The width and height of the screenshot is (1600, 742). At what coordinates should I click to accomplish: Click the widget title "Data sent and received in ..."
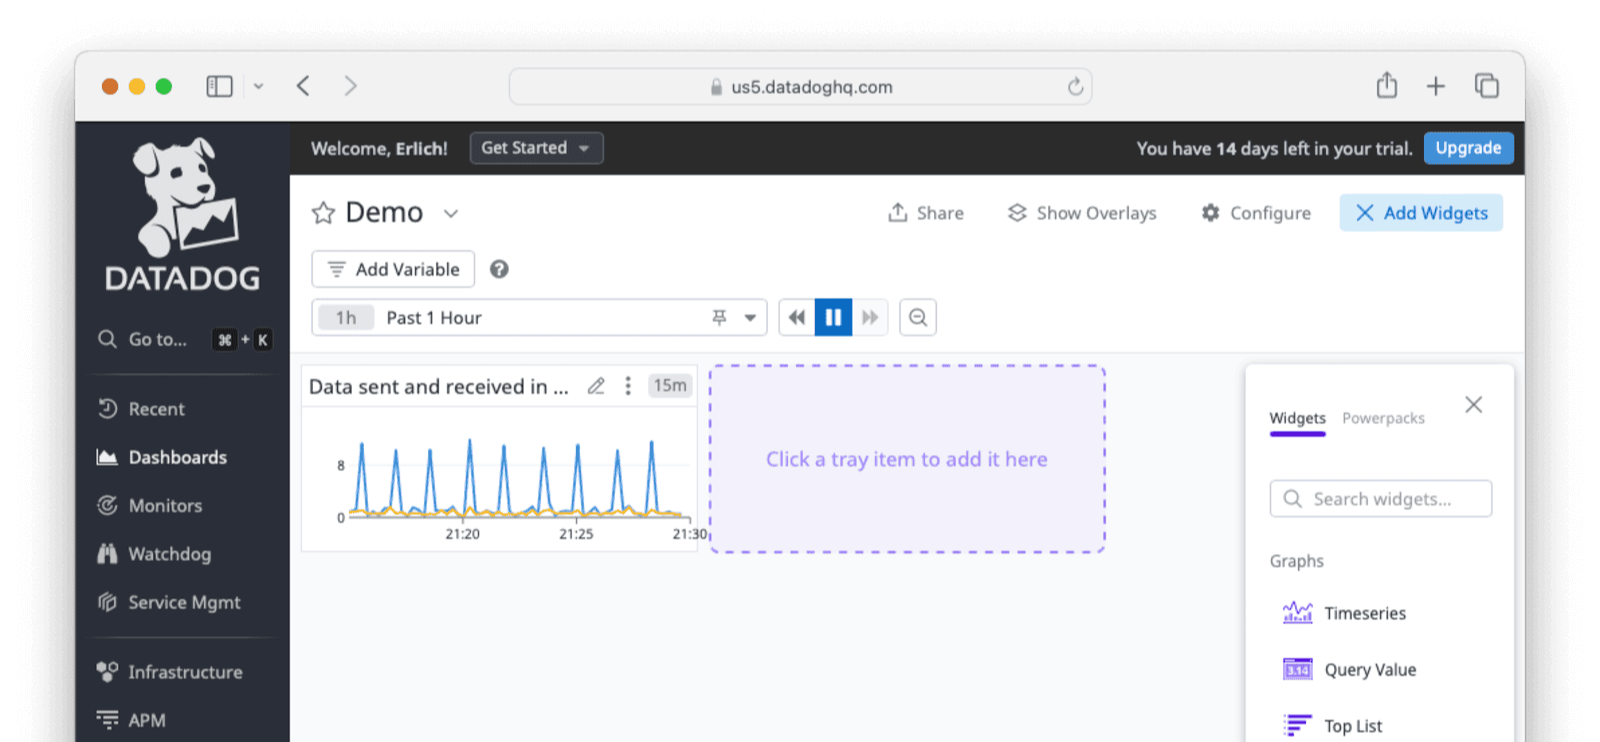pos(438,386)
